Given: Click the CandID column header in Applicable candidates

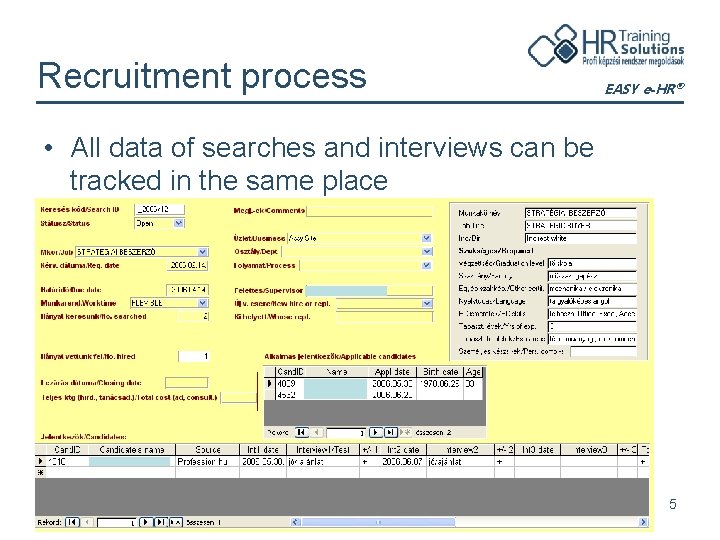Looking at the screenshot, I should pyautogui.click(x=290, y=372).
